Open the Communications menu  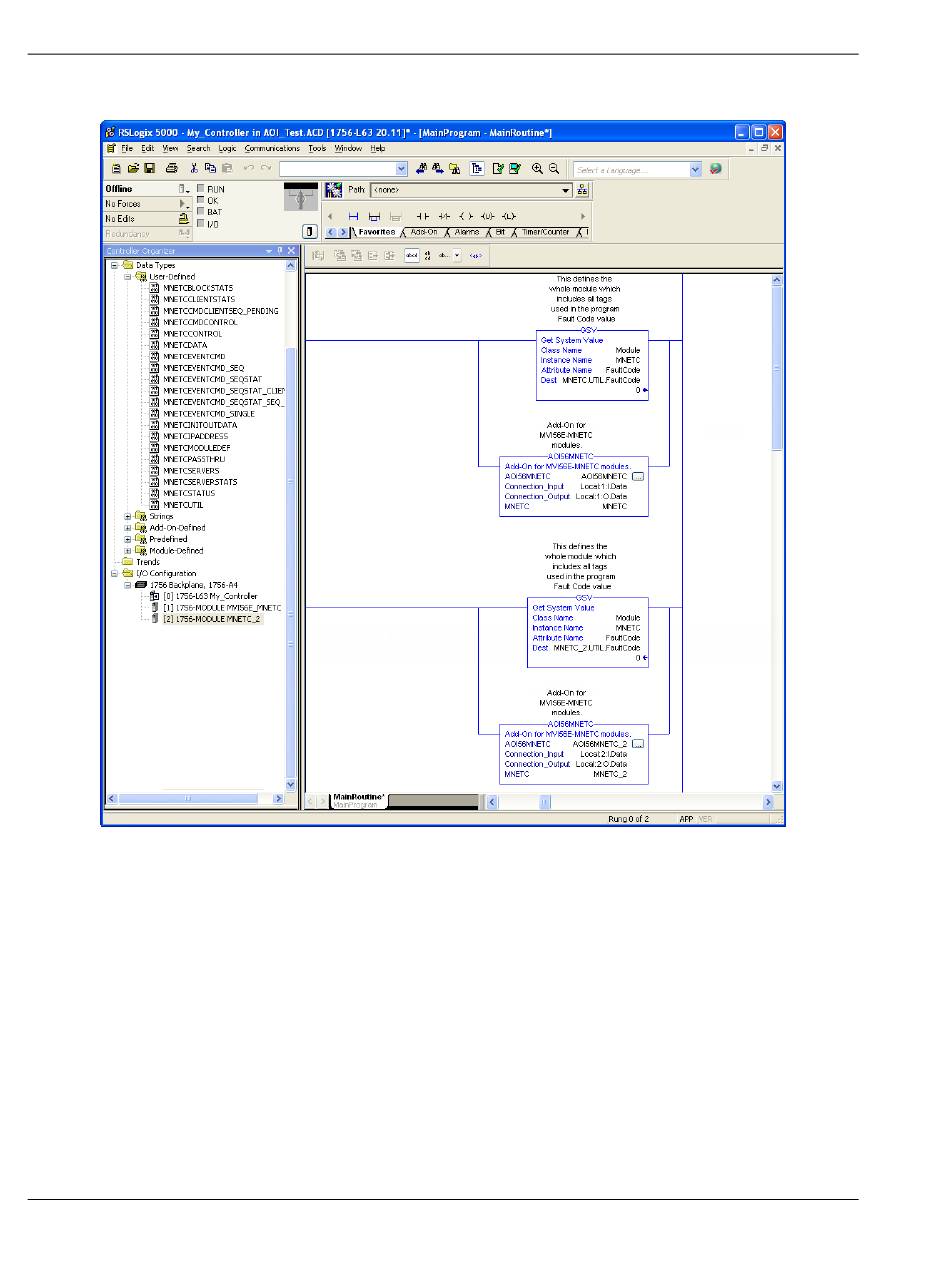coord(272,148)
